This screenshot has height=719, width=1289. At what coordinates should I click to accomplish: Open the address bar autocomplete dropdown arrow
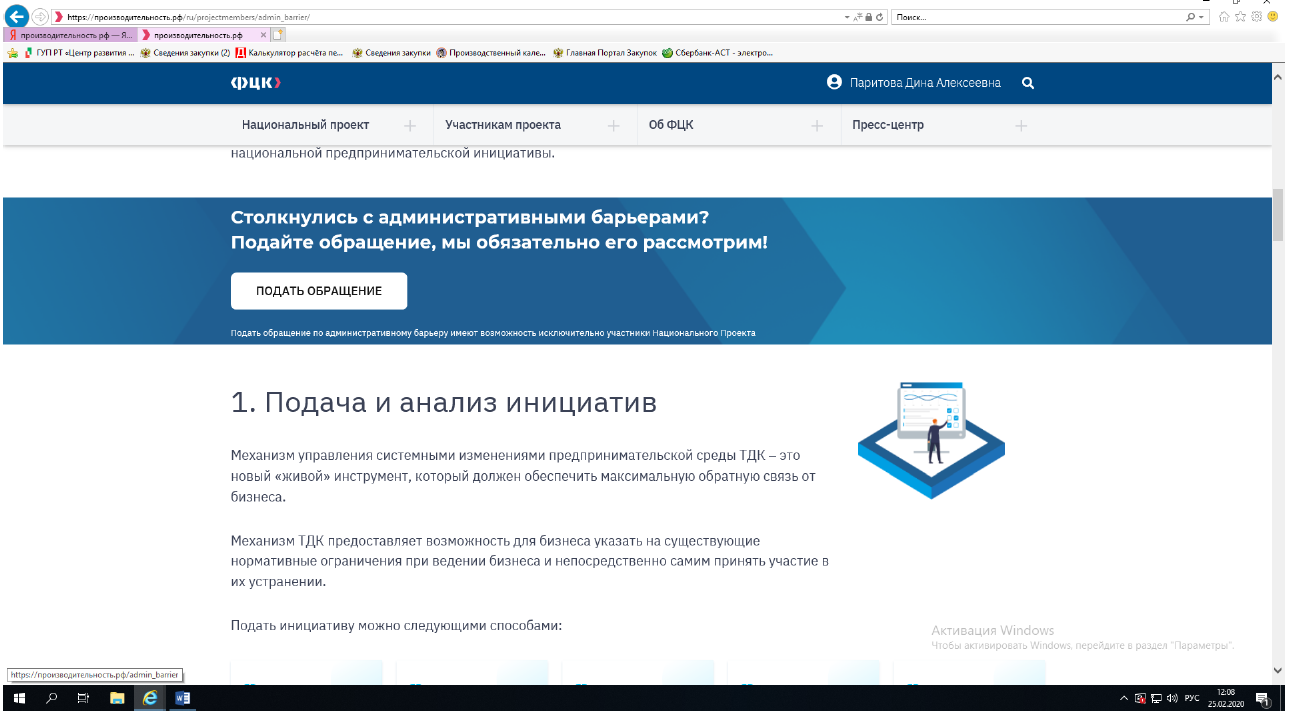[x=847, y=17]
